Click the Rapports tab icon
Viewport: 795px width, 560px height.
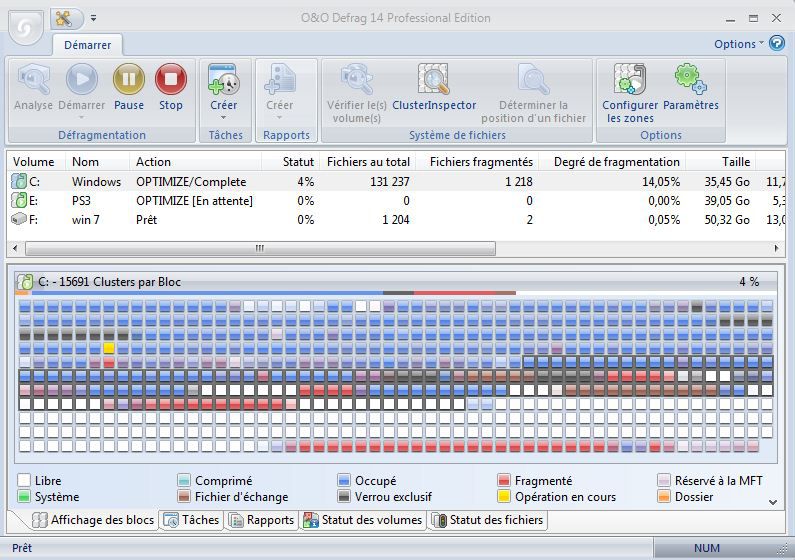236,520
